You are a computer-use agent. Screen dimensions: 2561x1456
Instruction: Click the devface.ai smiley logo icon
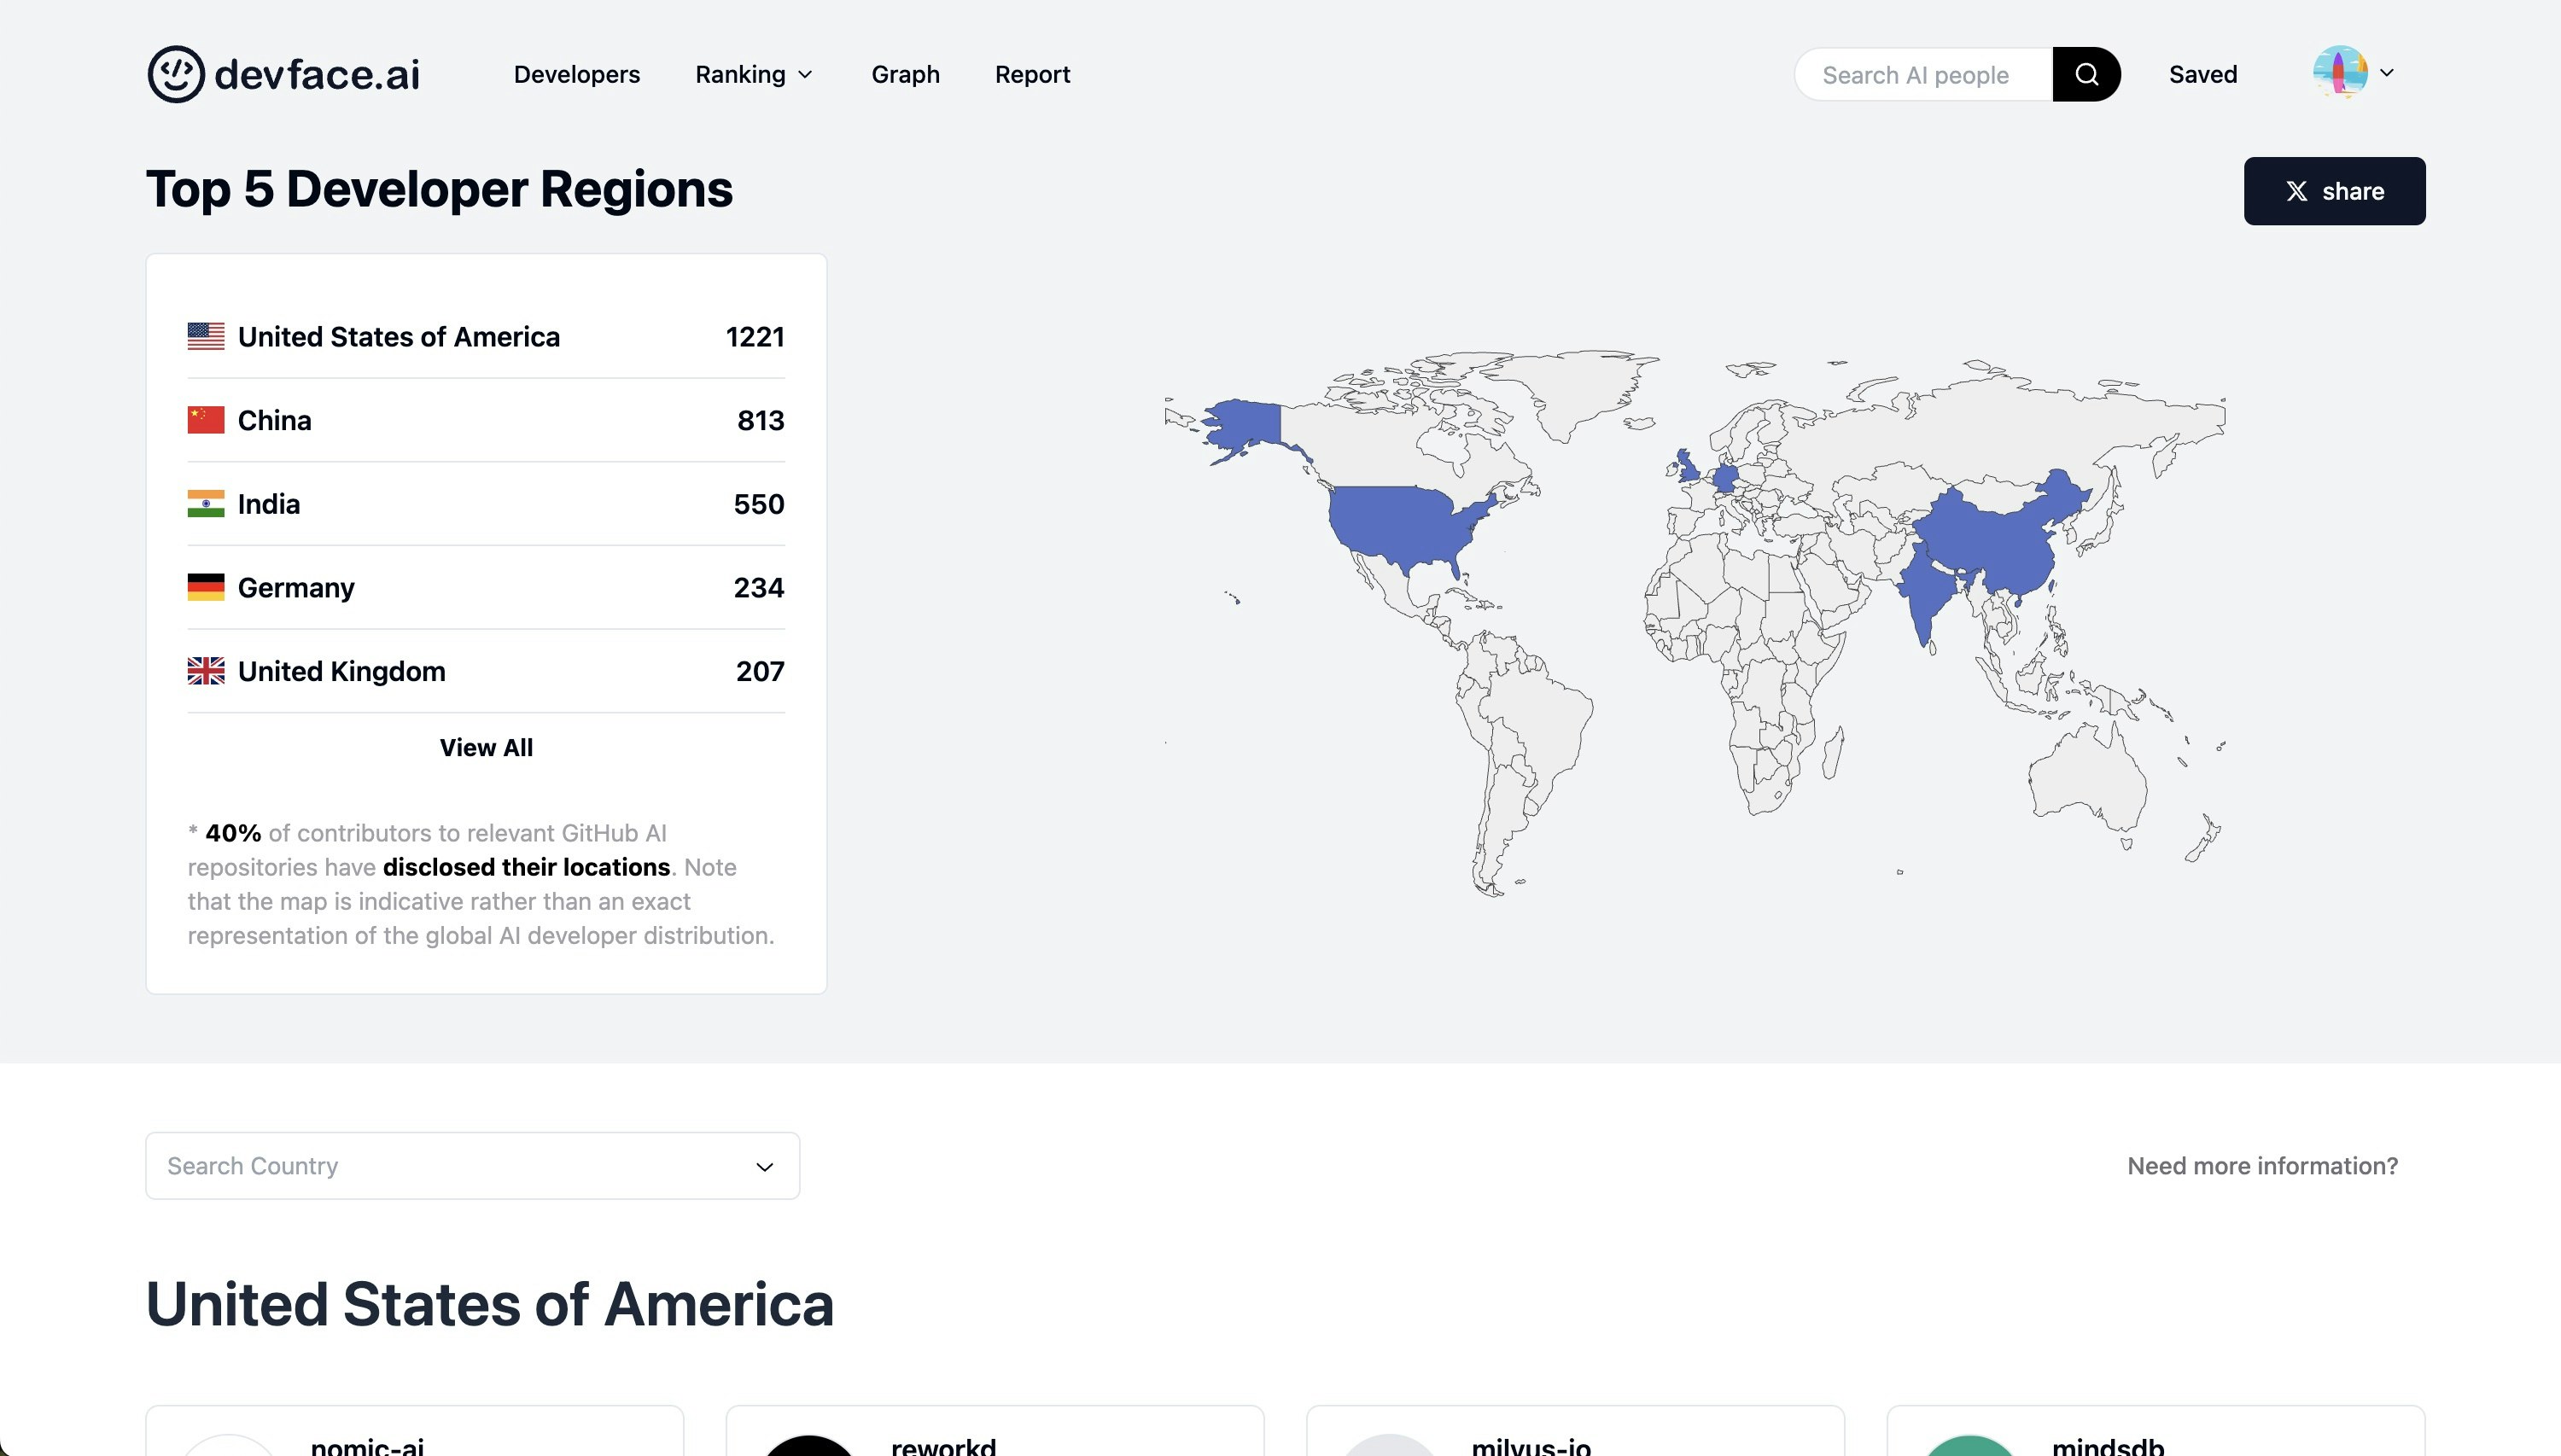[176, 74]
